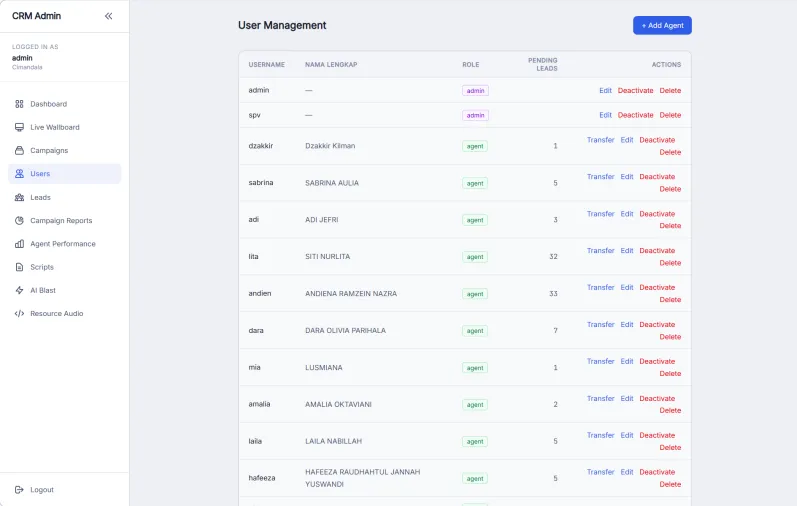Deactivate the admin user

635,91
